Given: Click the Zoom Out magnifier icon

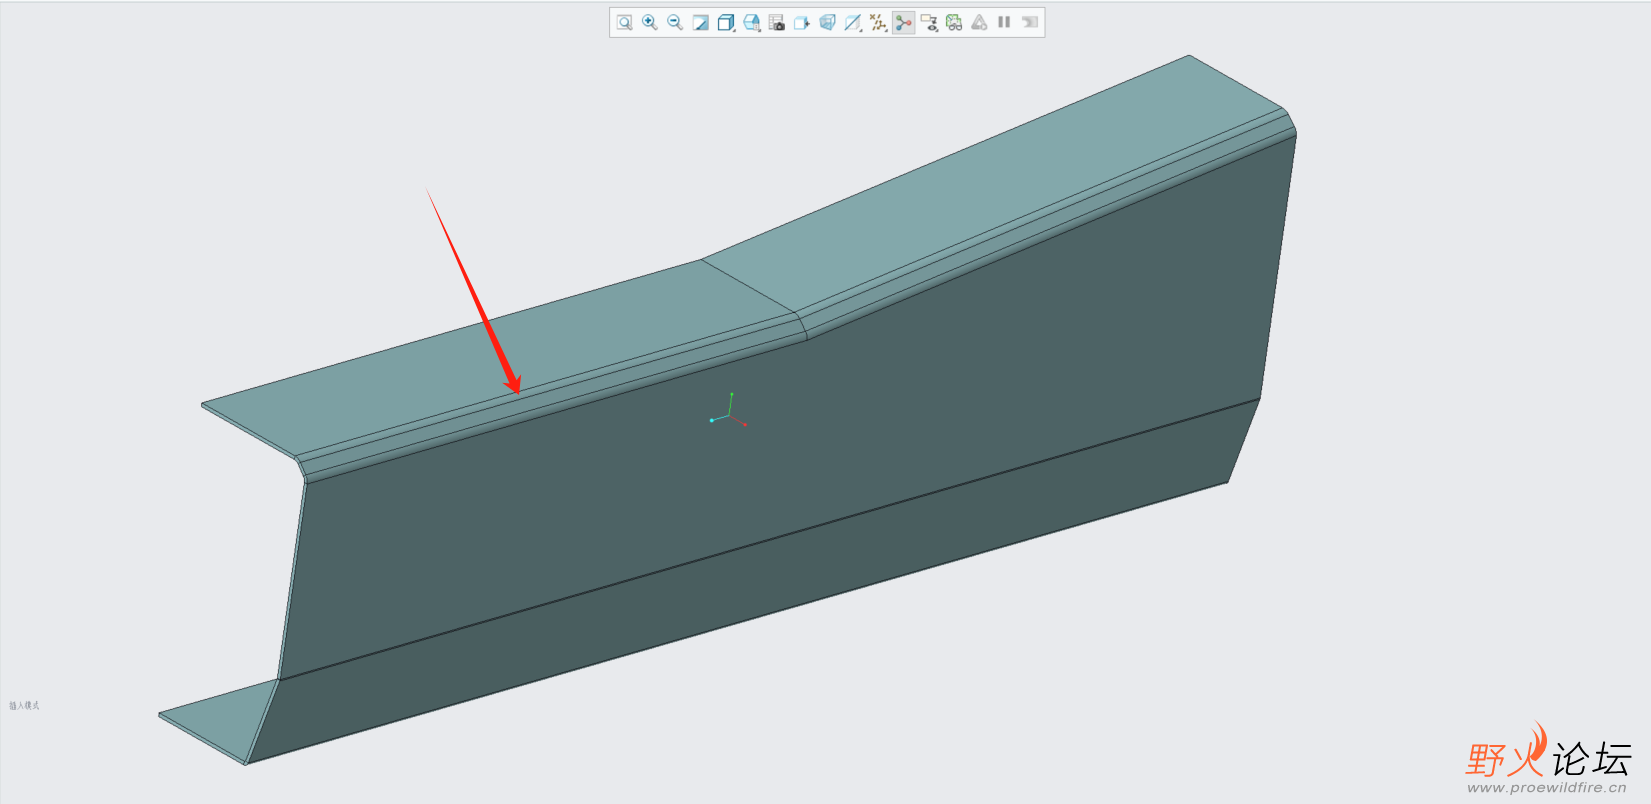Looking at the screenshot, I should 675,22.
